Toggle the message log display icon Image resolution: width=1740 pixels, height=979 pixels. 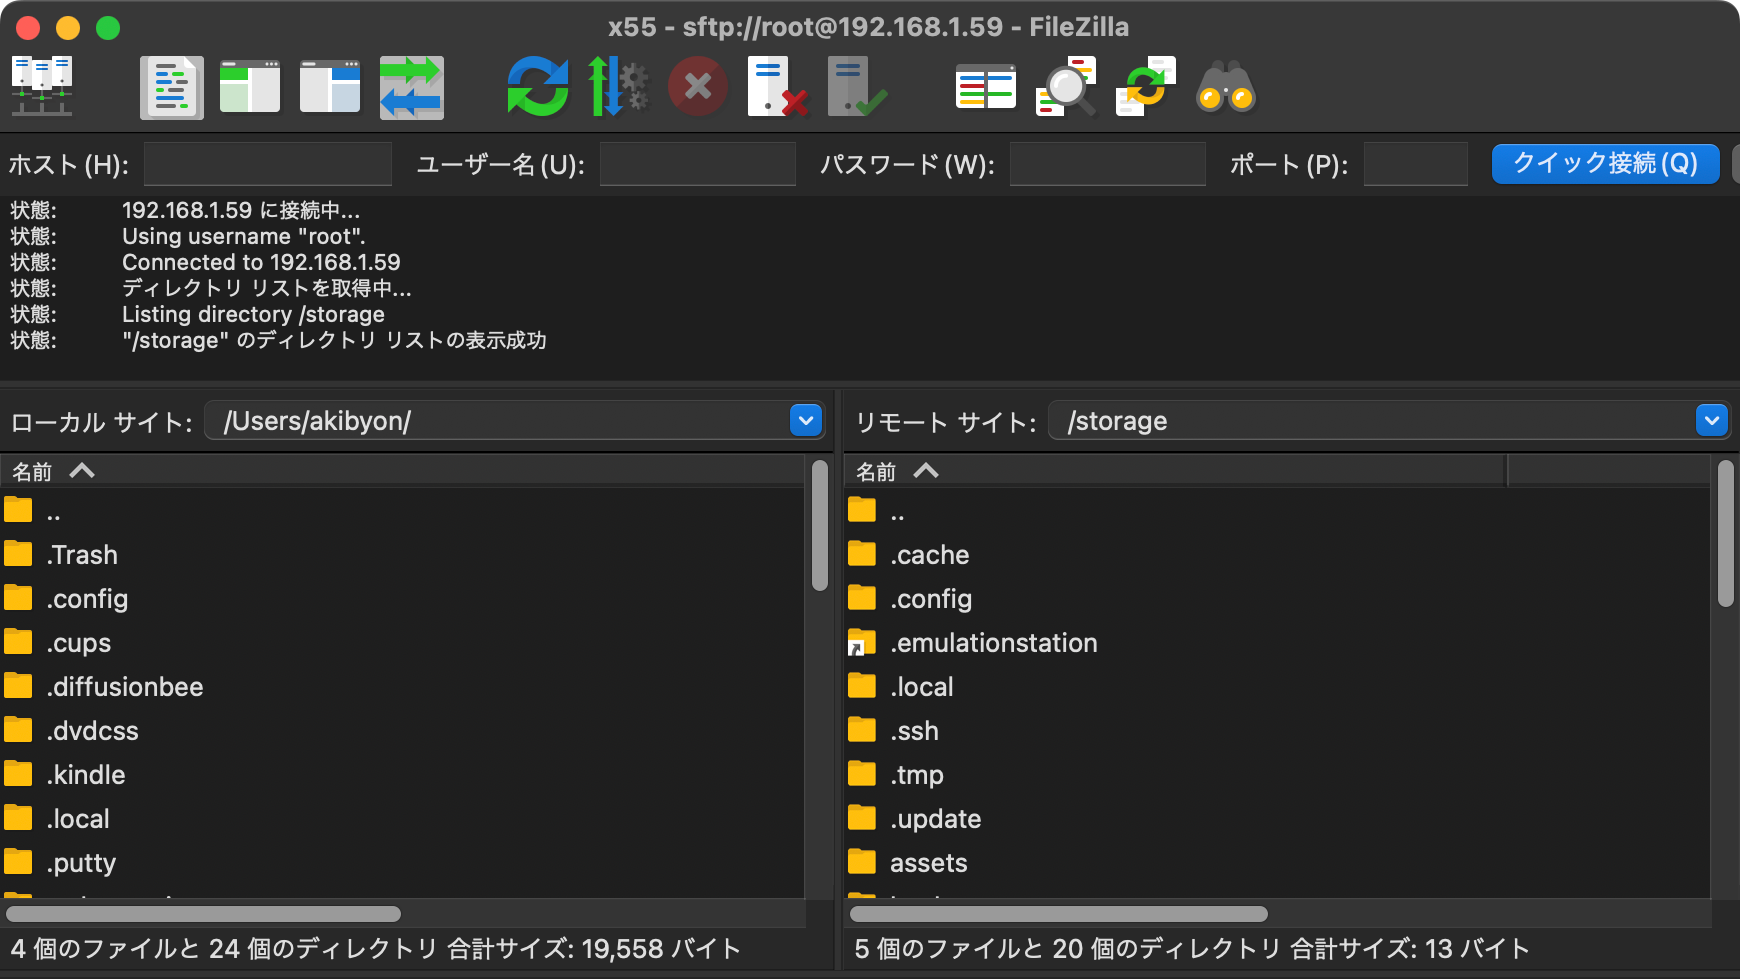171,87
